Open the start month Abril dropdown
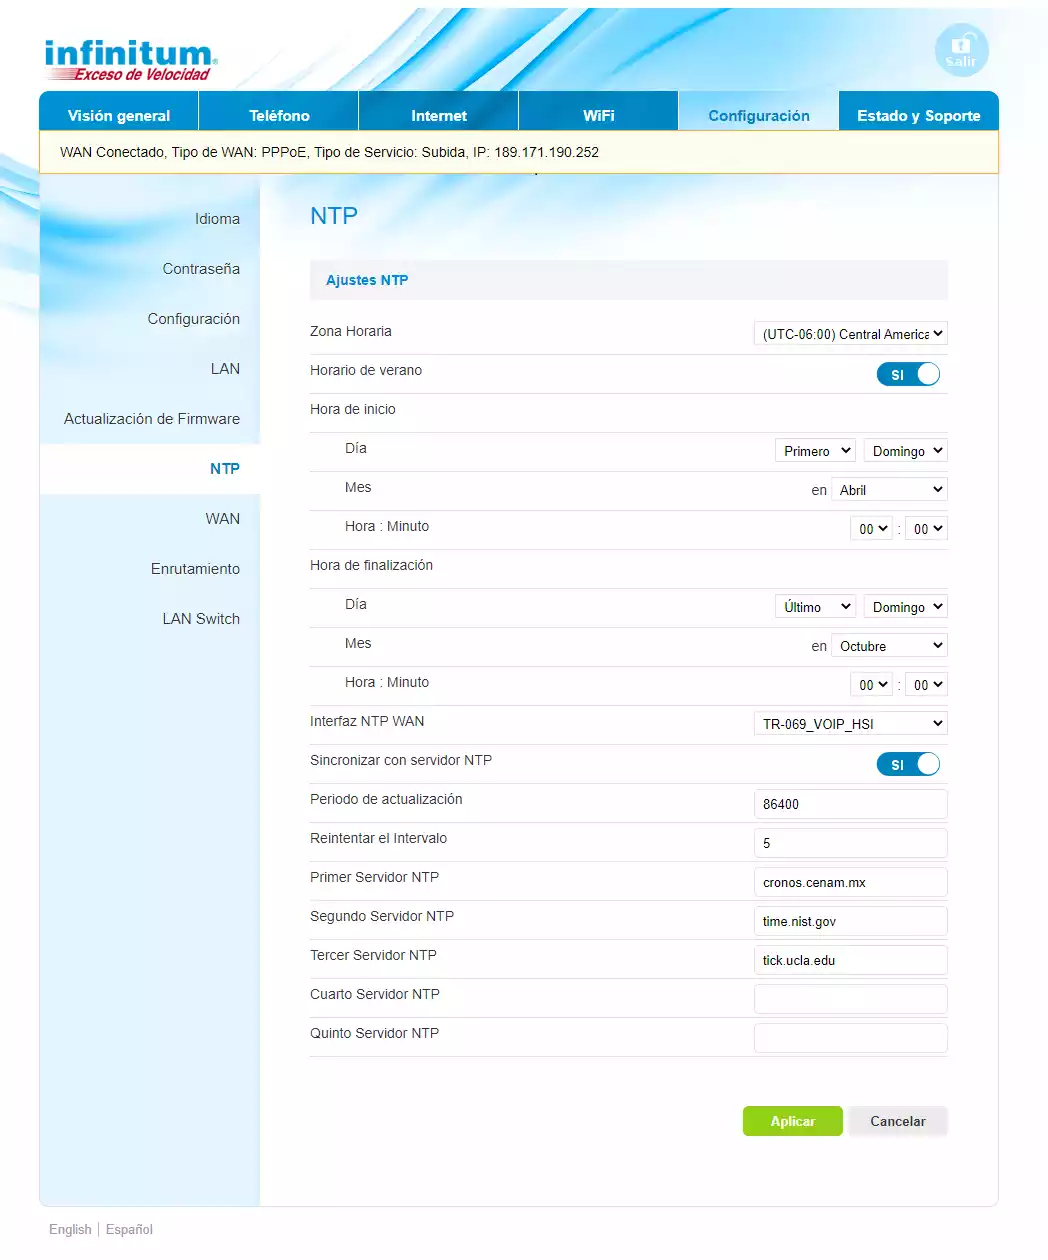This screenshot has height=1260, width=1048. click(889, 490)
